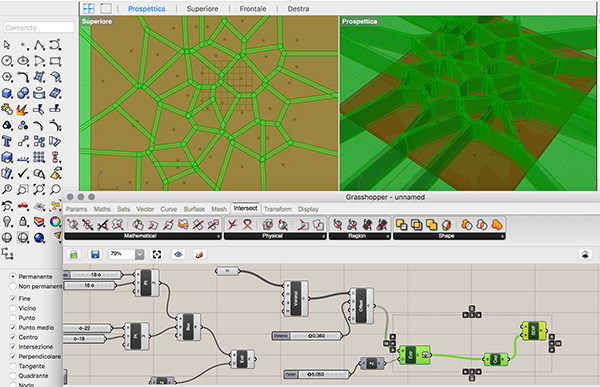Viewport: 600px width, 387px height.
Task: Select the arrow pointer tool in Rhino toolbar
Action: pos(7,45)
